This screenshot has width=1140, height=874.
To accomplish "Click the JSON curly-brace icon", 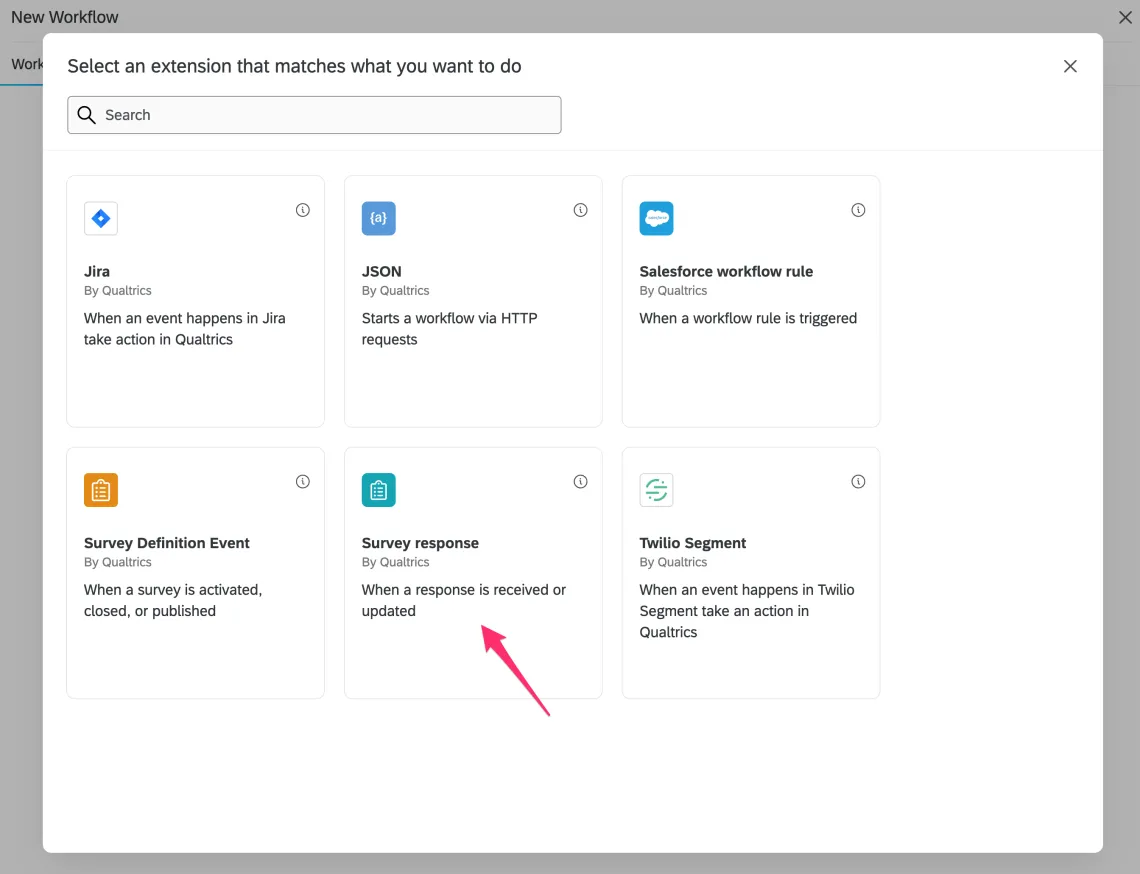I will 379,218.
